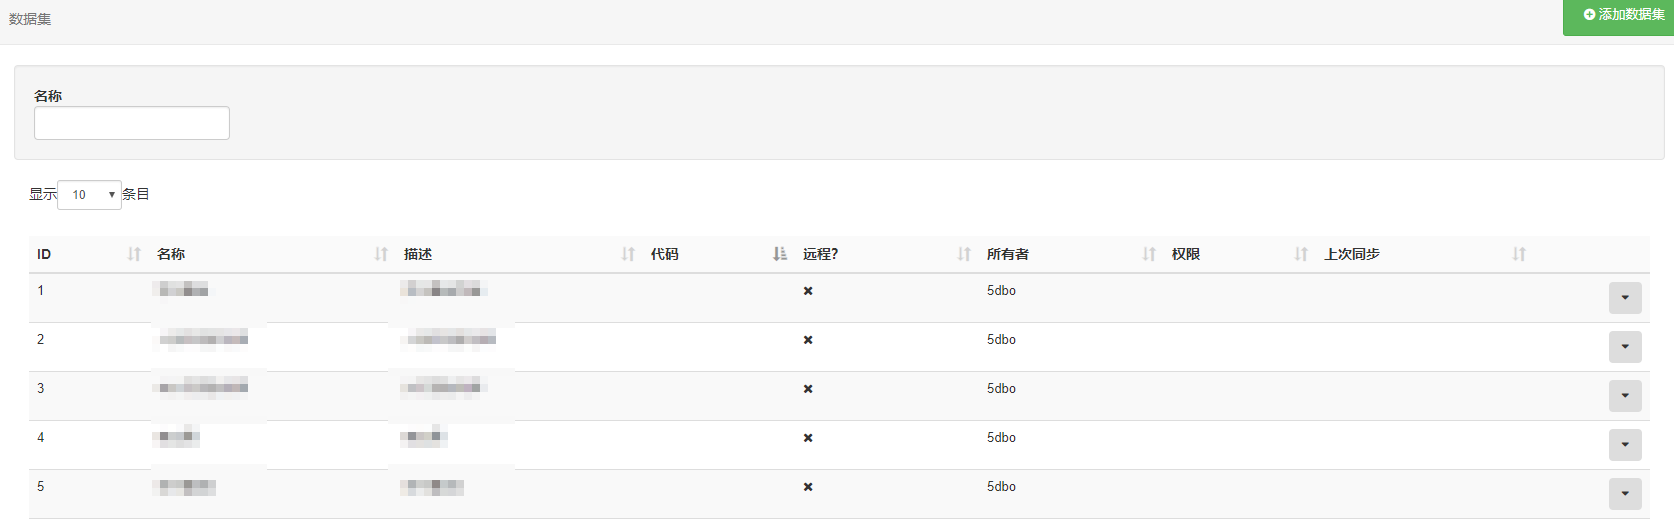The image size is (1674, 520).
Task: Click ID cell 5 in the table
Action: (x=41, y=487)
